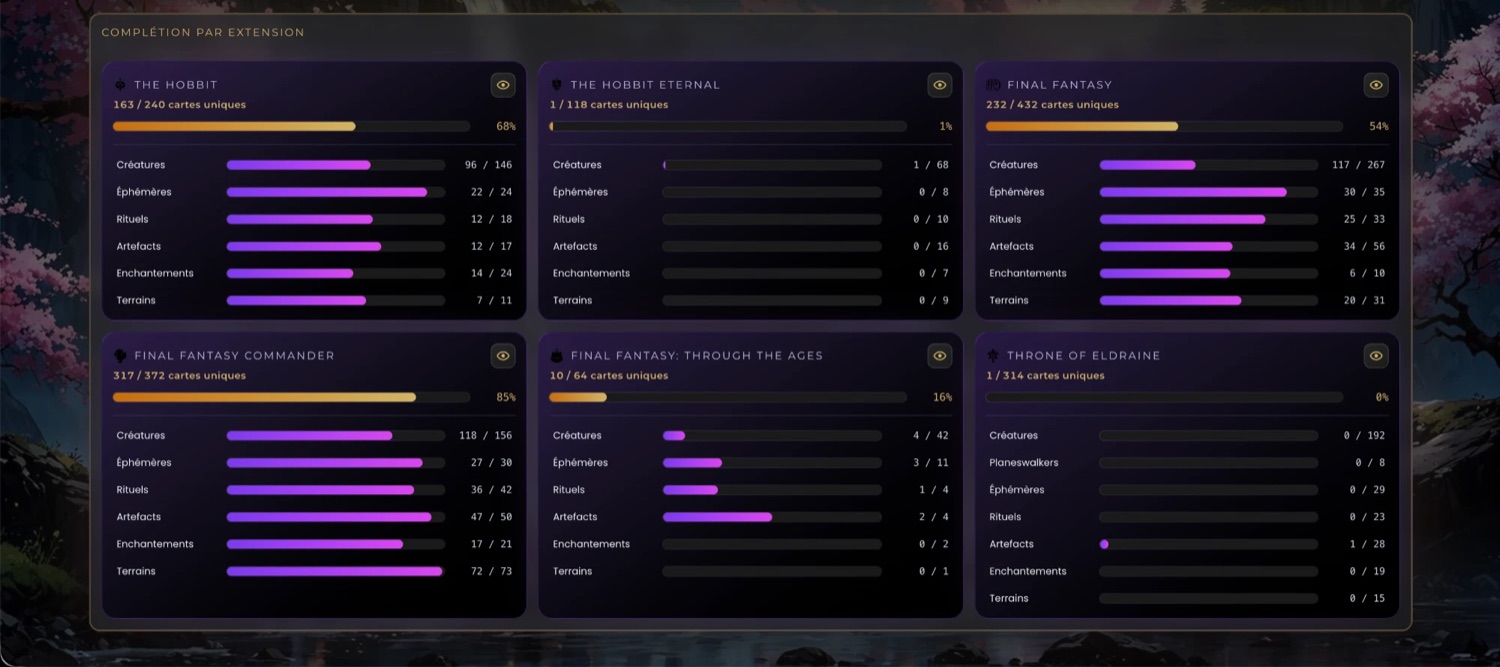Screen dimensions: 1500x667
Task: Click the '0 / 15' Terrains count
Action: pyautogui.click(x=1367, y=599)
